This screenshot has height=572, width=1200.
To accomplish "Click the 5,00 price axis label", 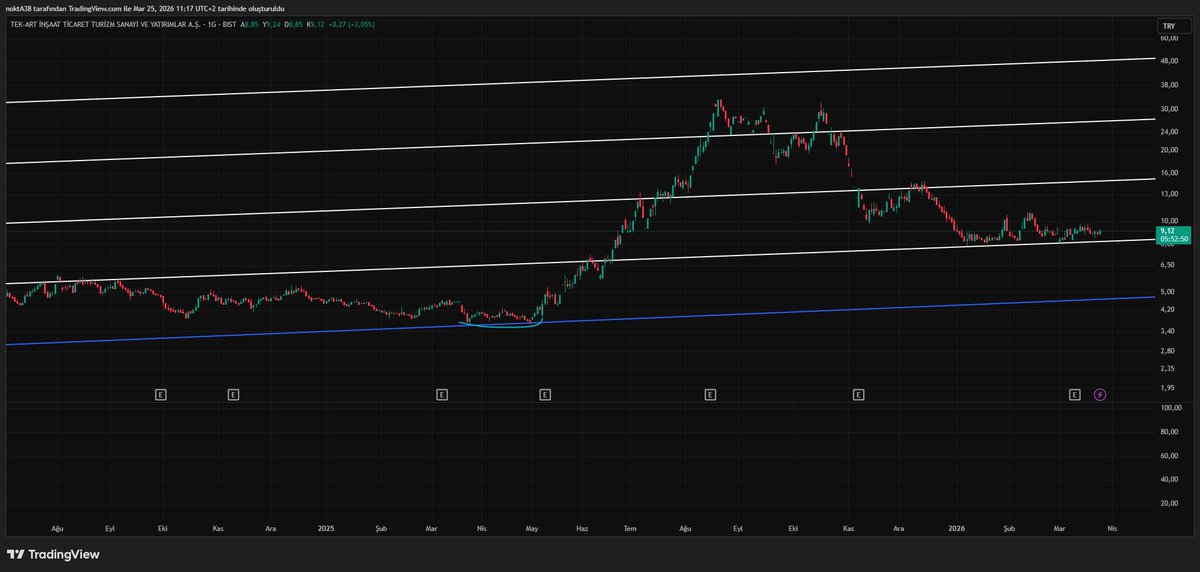I will [1167, 292].
